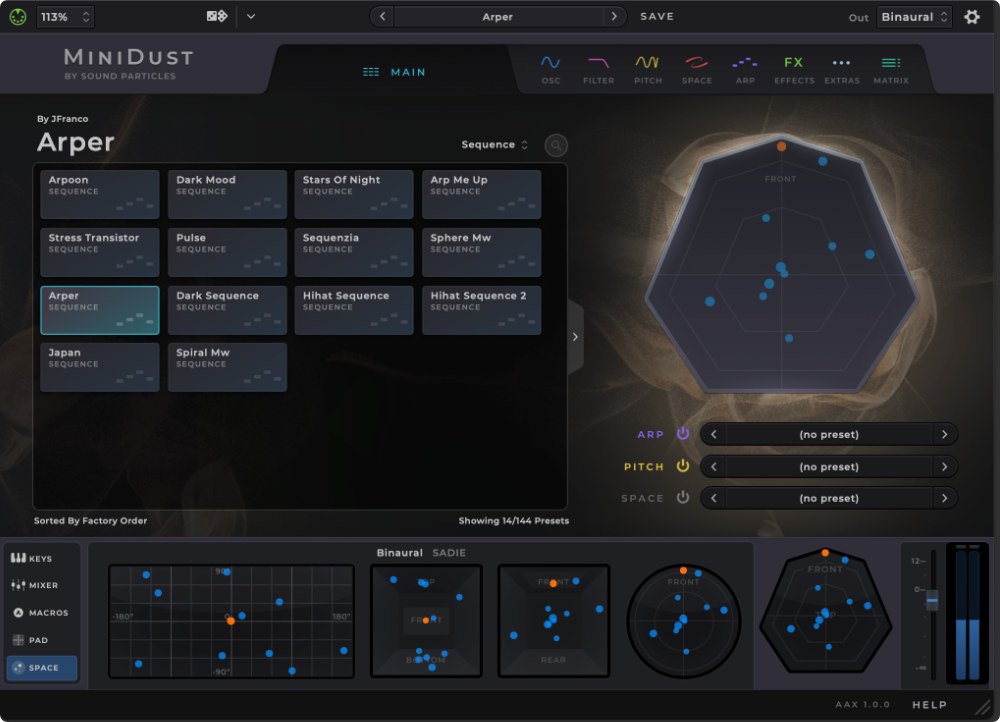Go to previous preset in top bar
1000x722 pixels.
(382, 17)
